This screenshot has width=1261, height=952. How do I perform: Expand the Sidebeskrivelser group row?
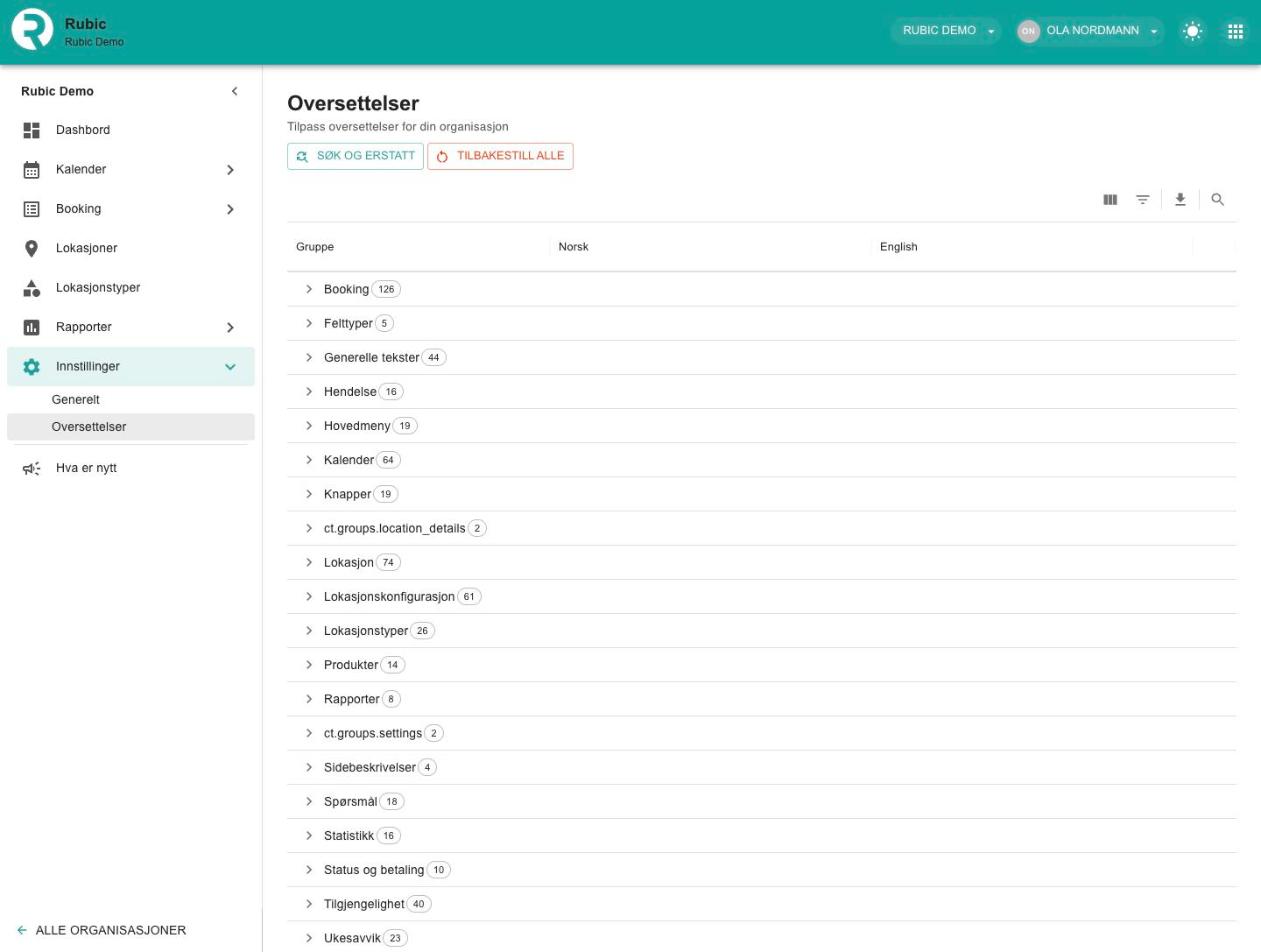point(309,768)
